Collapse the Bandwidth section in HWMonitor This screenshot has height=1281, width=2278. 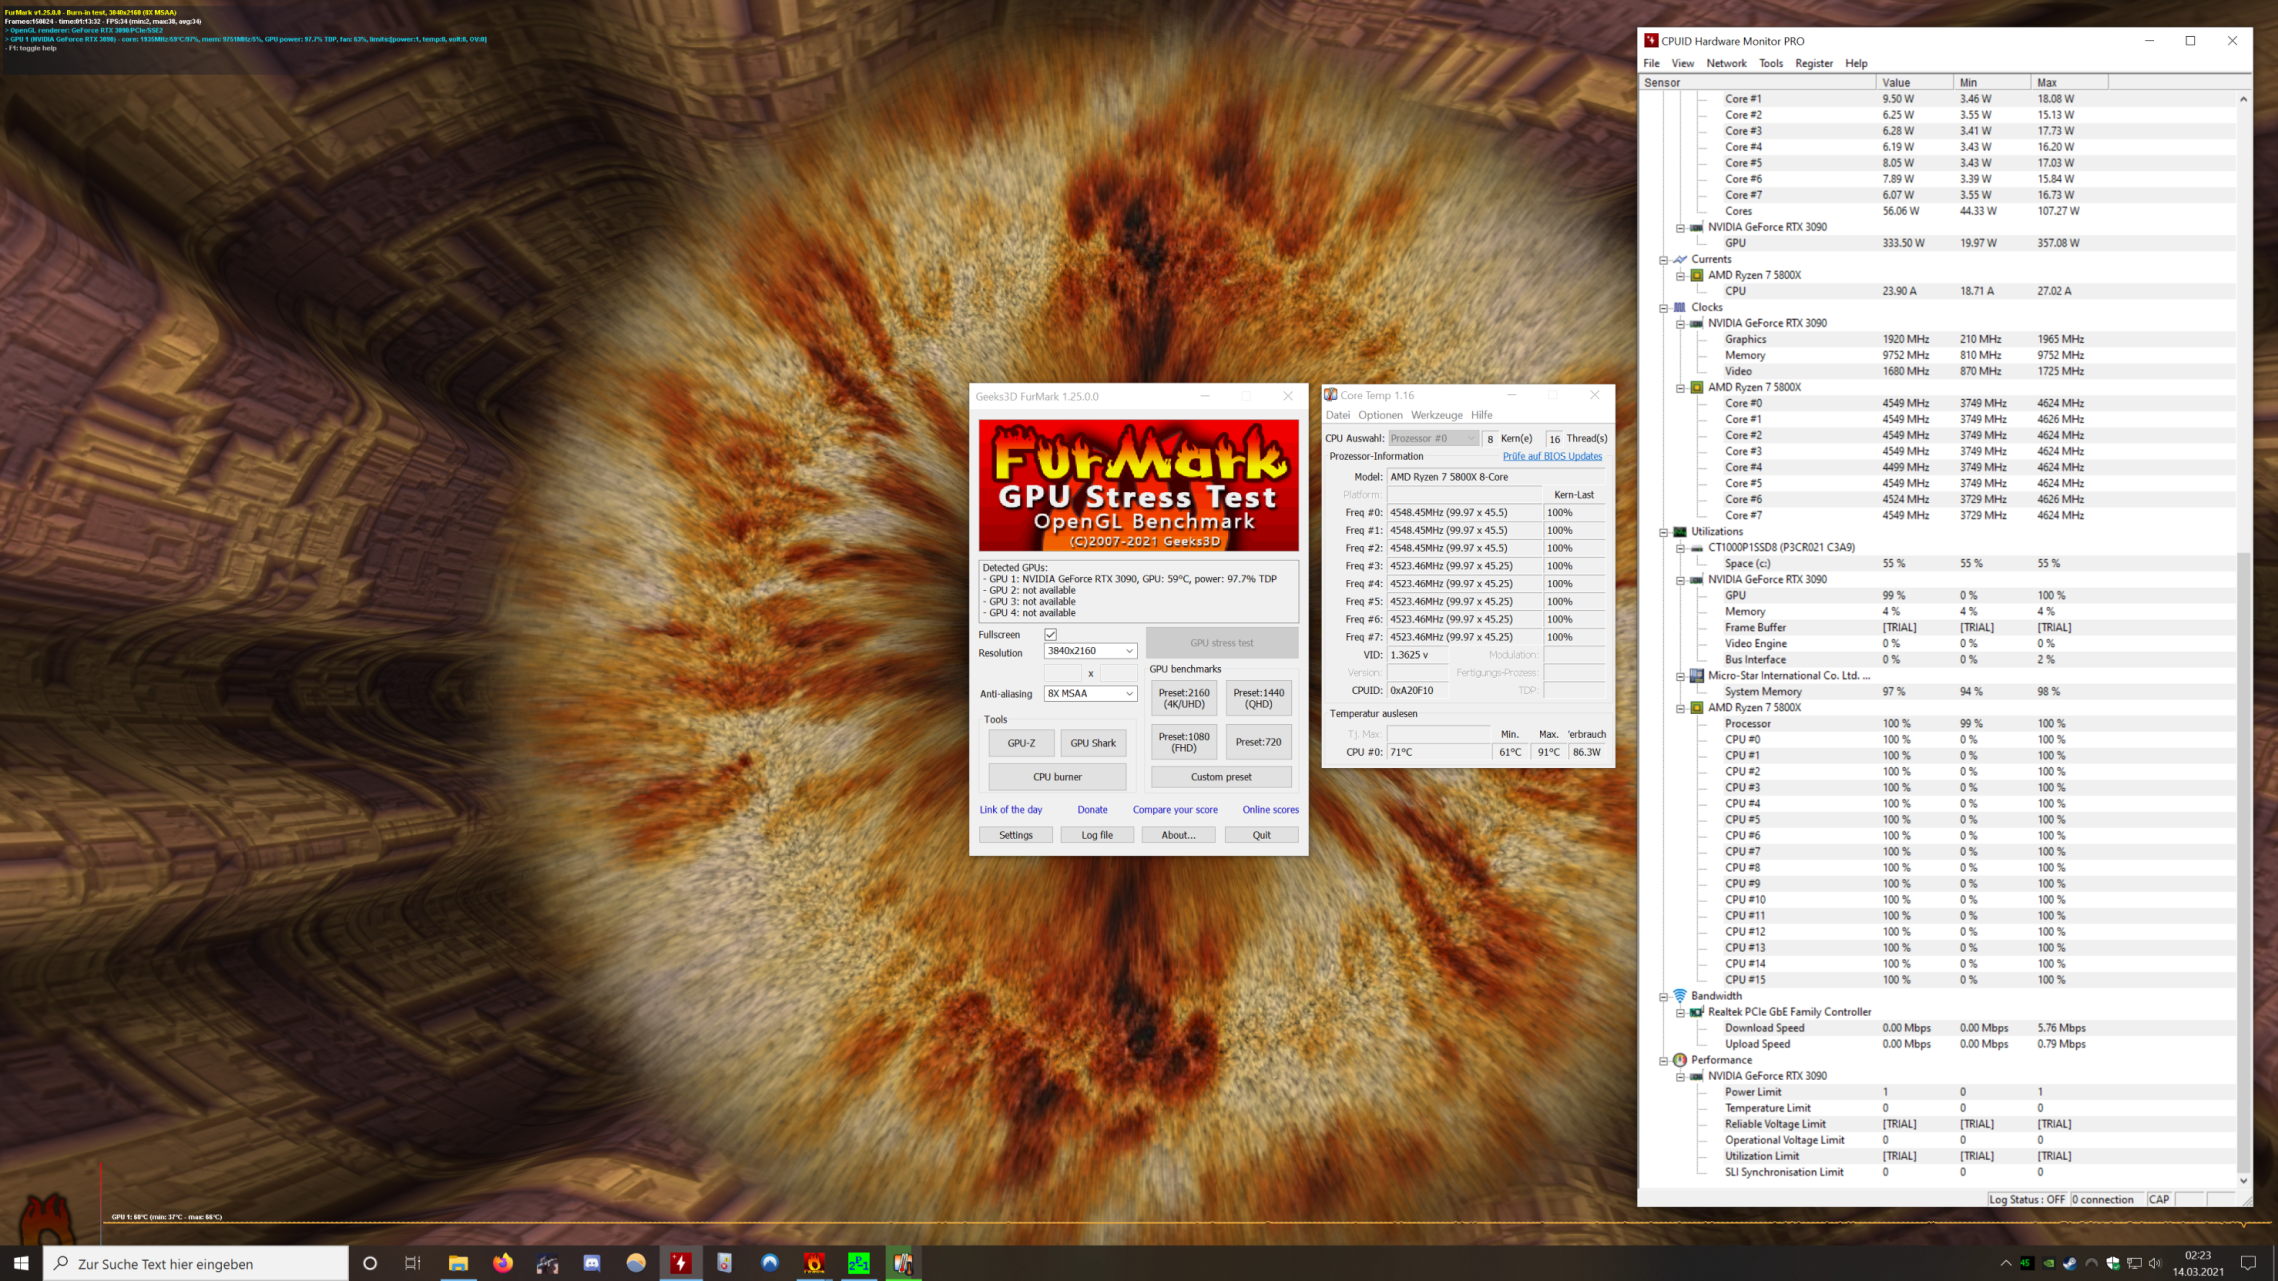[x=1664, y=996]
